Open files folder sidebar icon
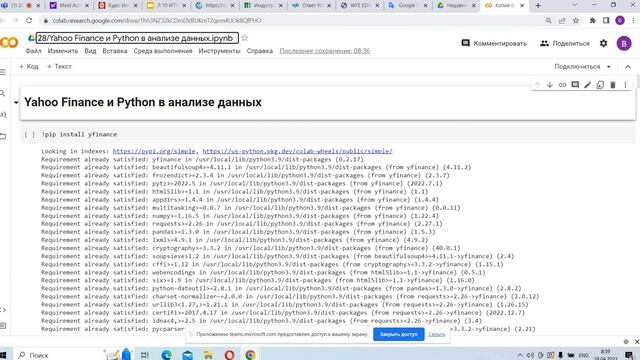Viewport: 640px width, 360px height. click(x=3, y=136)
